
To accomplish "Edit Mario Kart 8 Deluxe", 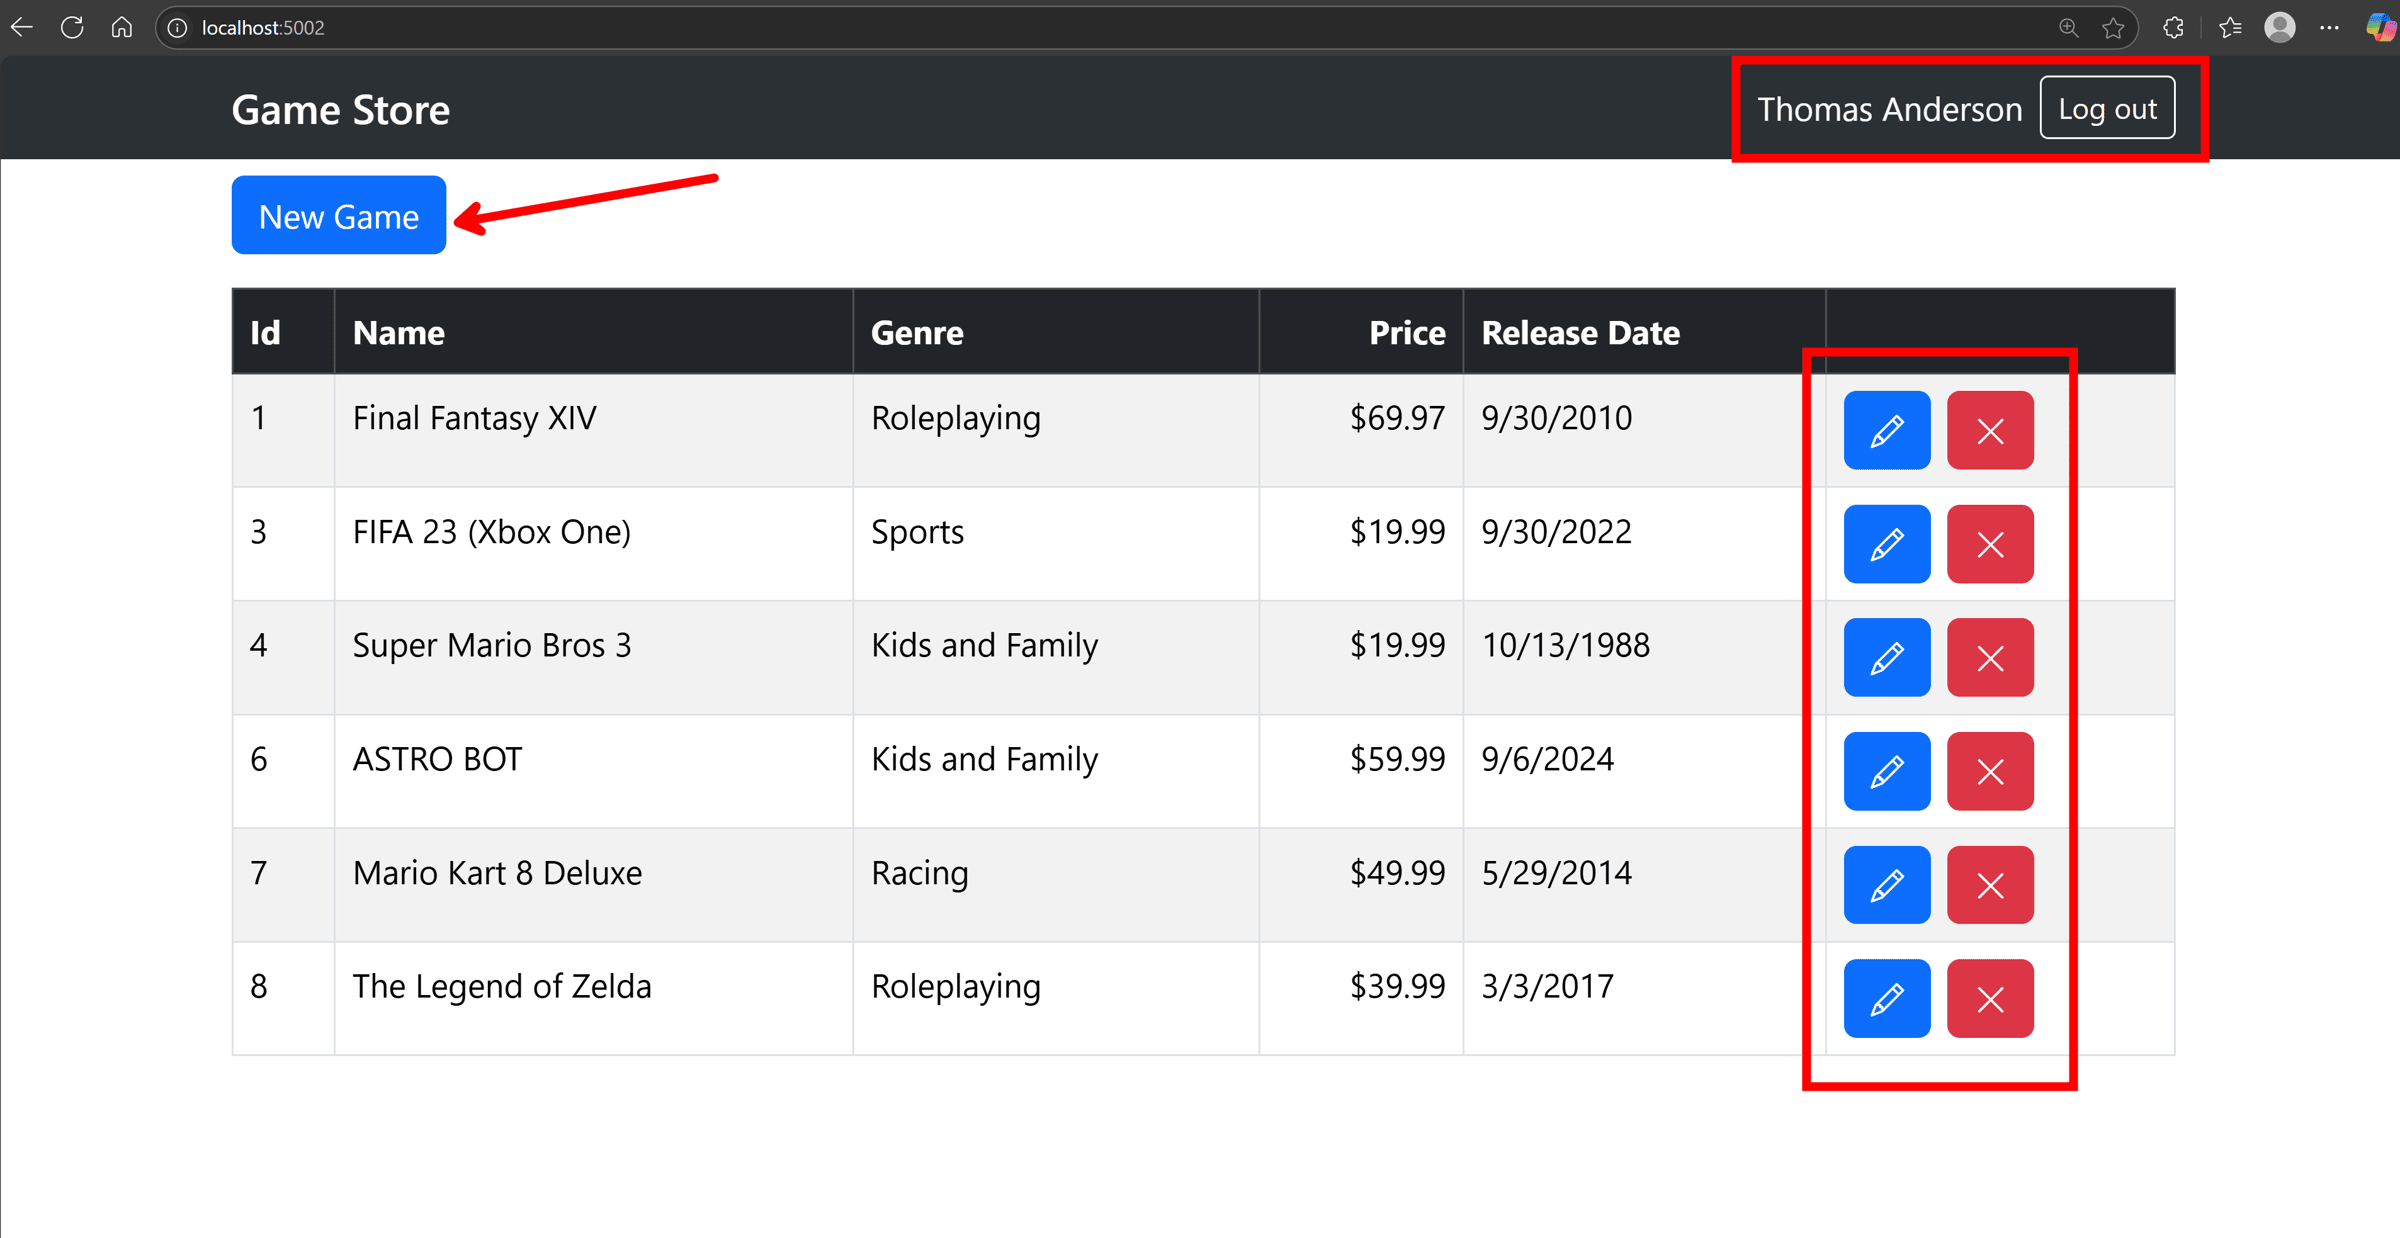I will point(1886,885).
